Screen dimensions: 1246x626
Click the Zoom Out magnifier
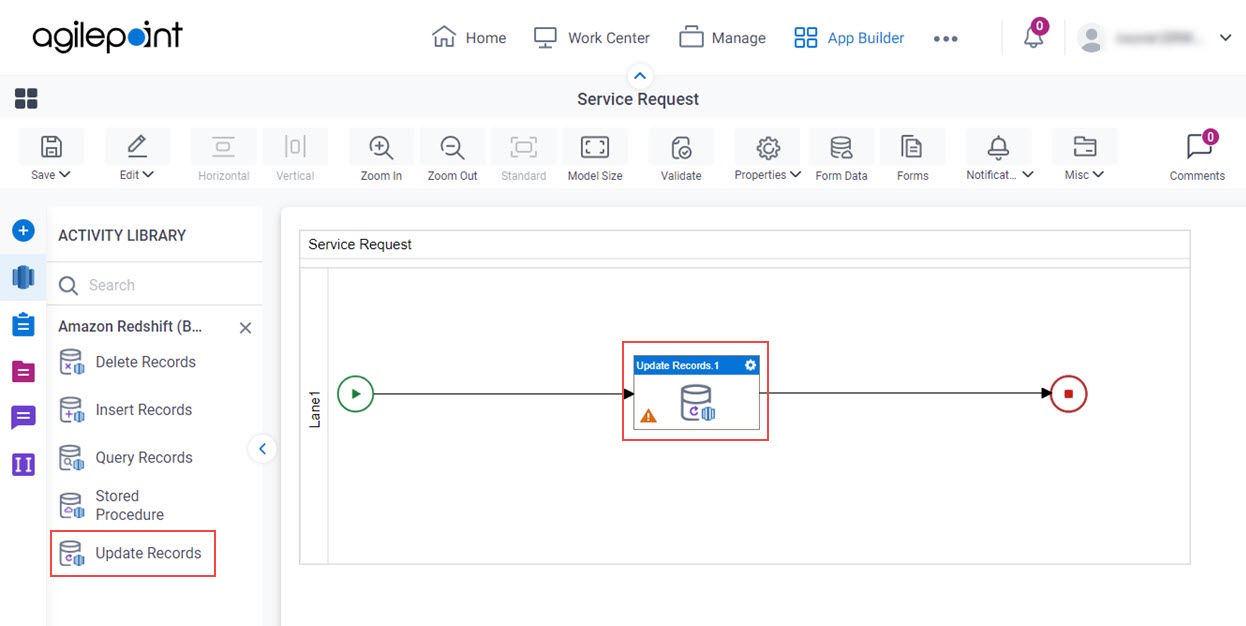tap(453, 147)
